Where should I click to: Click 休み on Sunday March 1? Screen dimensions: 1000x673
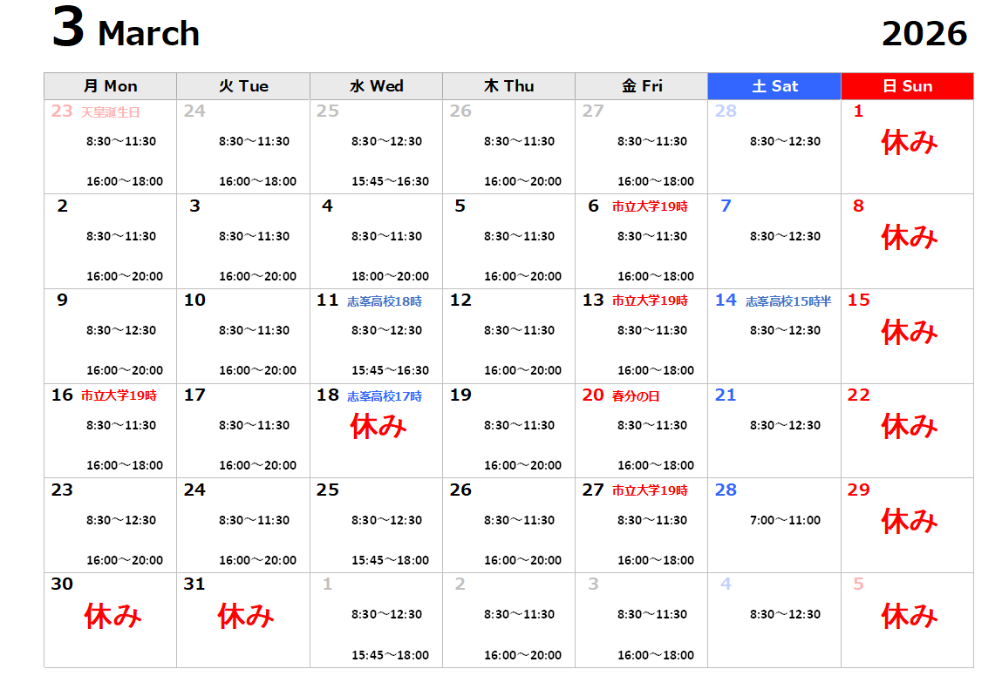pos(909,143)
